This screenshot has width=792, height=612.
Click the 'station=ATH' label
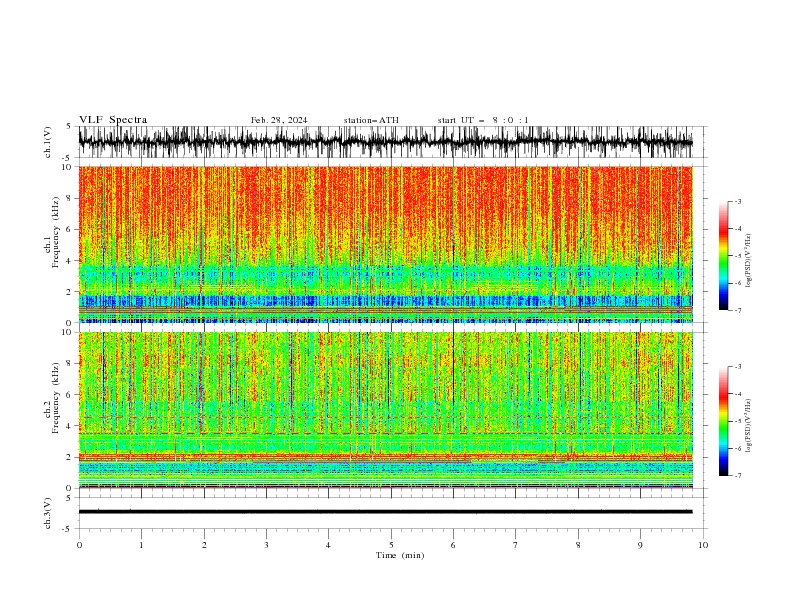pyautogui.click(x=371, y=120)
